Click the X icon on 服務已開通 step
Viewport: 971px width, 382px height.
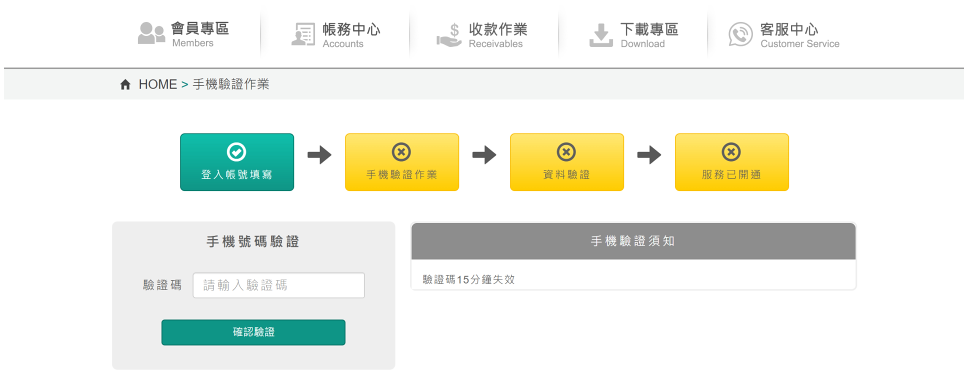(x=731, y=152)
